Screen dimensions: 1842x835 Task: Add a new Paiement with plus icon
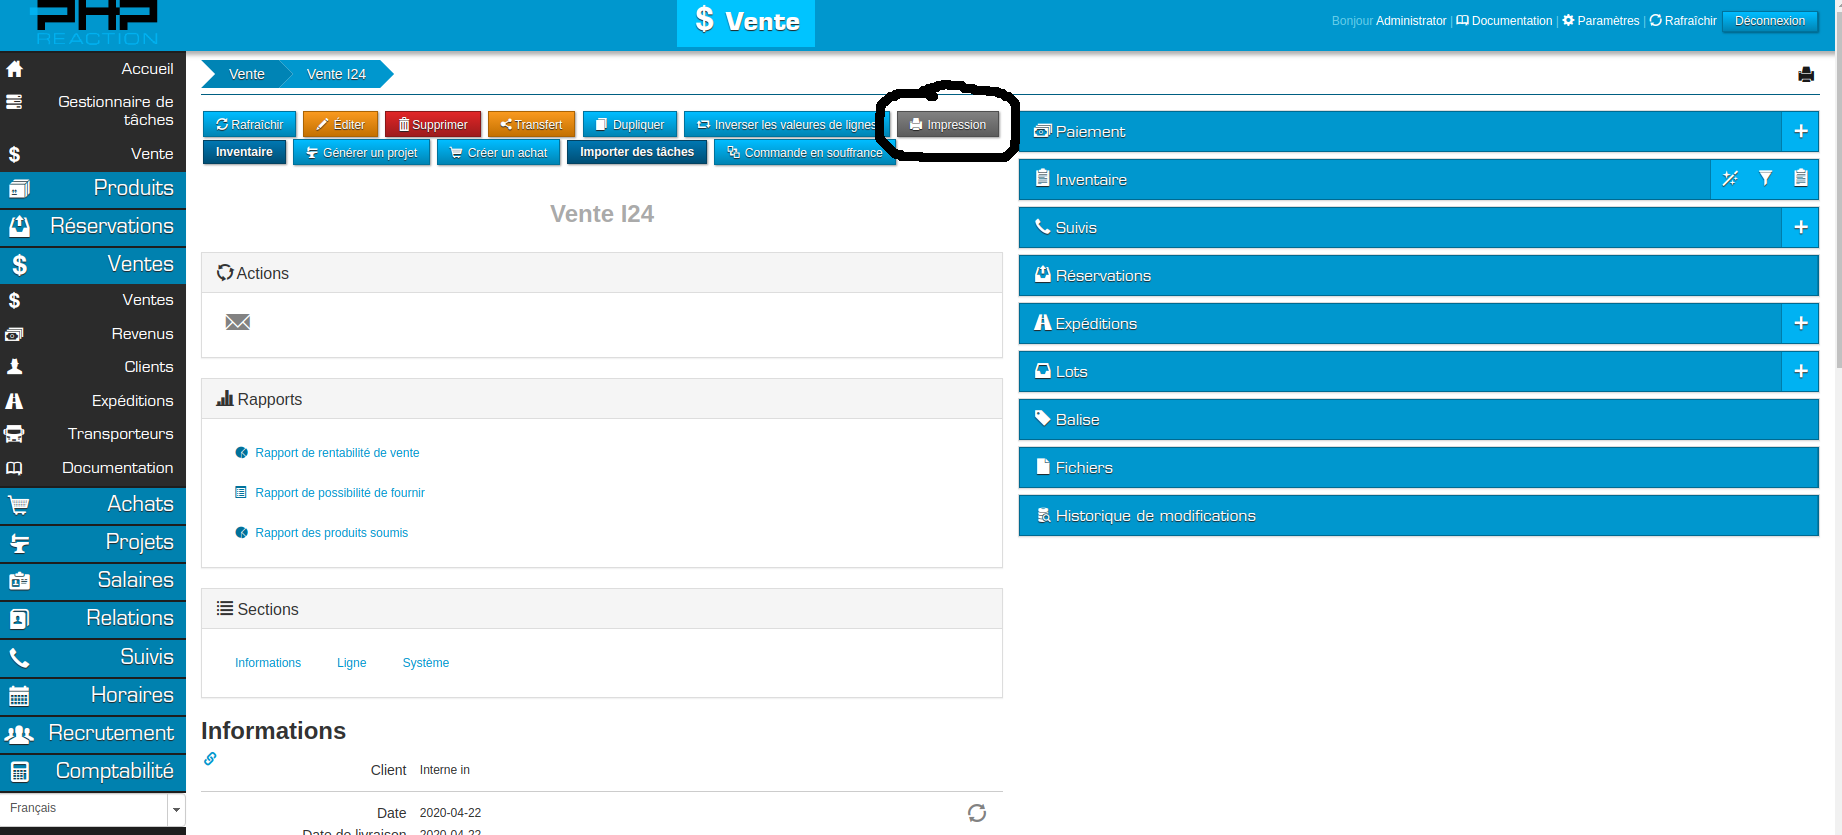click(x=1800, y=131)
